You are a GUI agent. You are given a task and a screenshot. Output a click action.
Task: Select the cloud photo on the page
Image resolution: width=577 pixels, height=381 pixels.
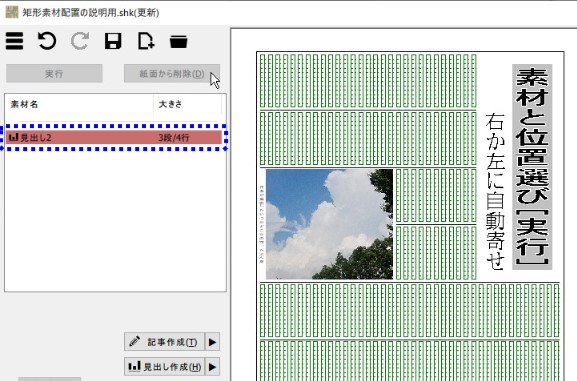coord(329,224)
